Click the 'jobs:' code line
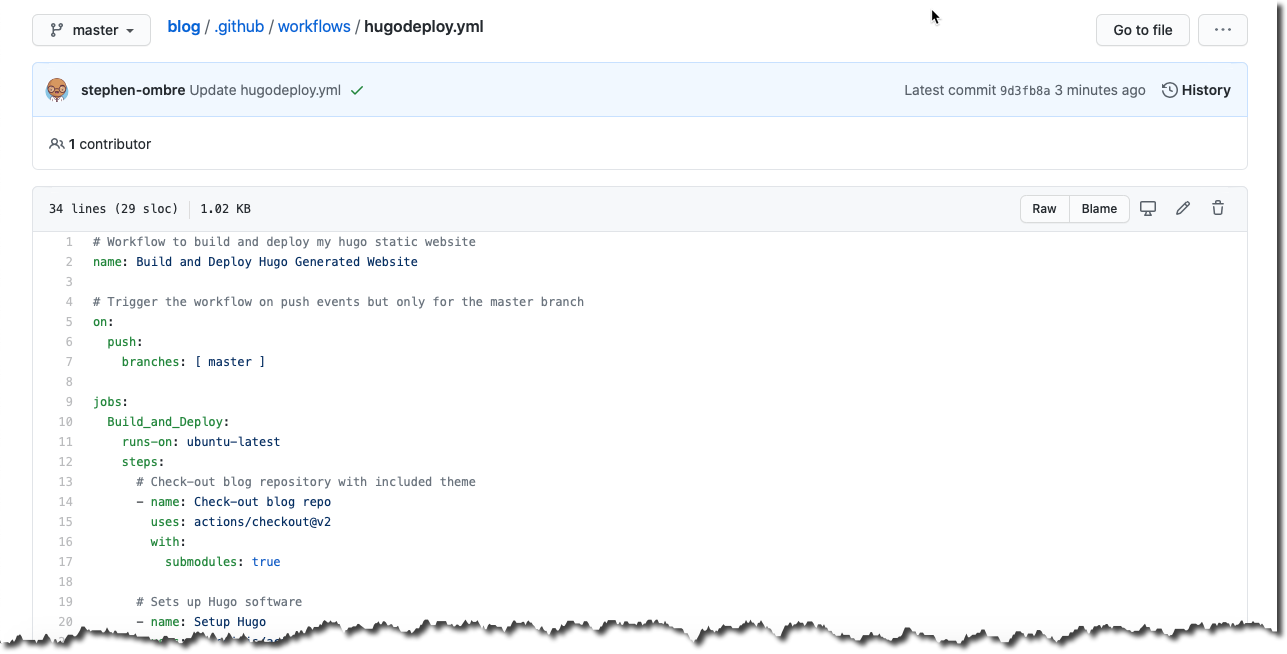This screenshot has height=654, width=1287. [110, 402]
